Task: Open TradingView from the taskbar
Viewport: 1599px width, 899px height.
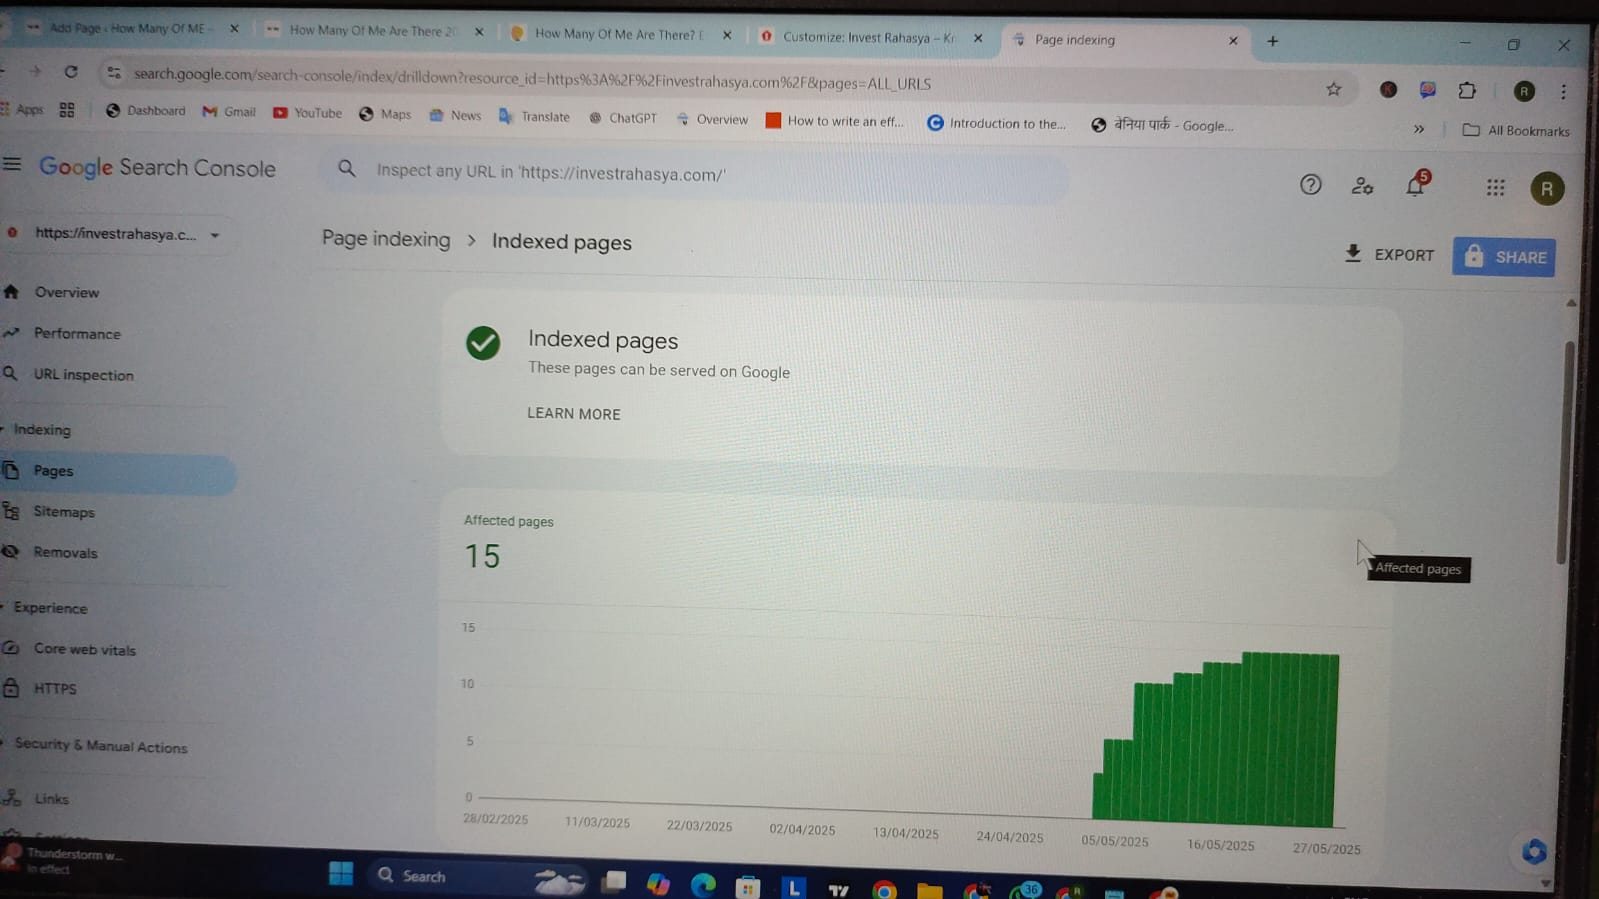Action: [838, 889]
